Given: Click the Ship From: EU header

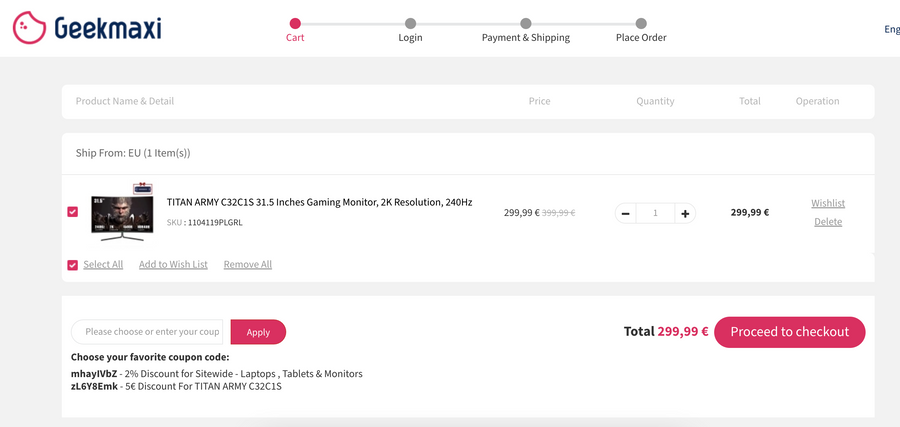Looking at the screenshot, I should (x=133, y=153).
